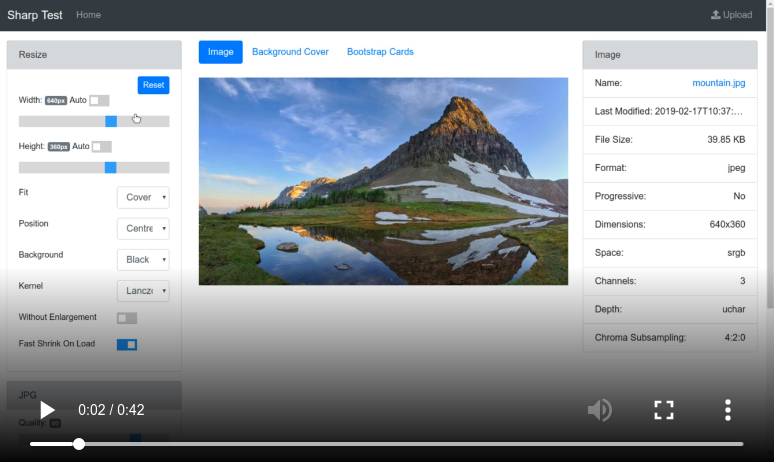Click the 640x360 Dimensions value
Image resolution: width=774 pixels, height=462 pixels.
pyautogui.click(x=727, y=225)
